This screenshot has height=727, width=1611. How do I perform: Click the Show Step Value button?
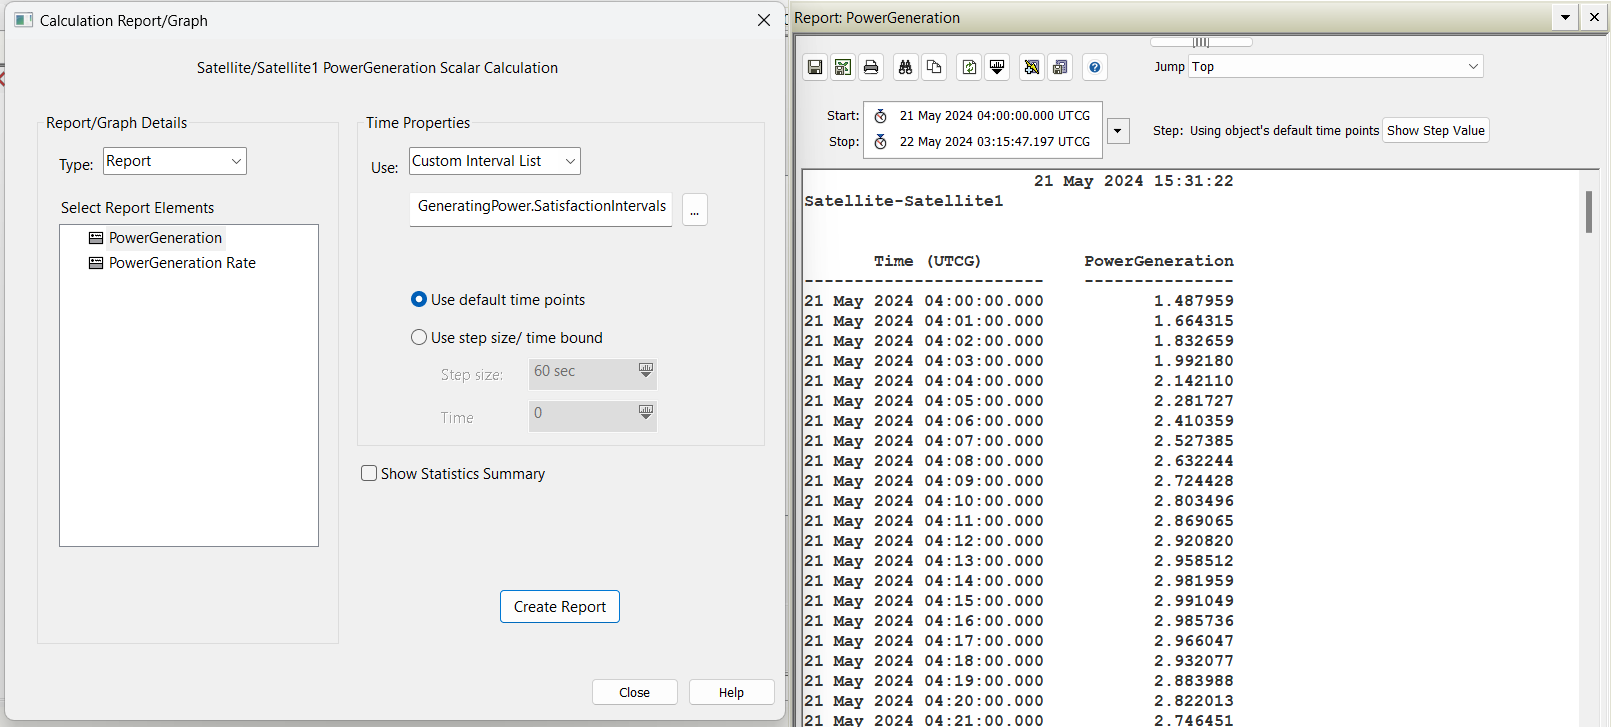[1436, 131]
